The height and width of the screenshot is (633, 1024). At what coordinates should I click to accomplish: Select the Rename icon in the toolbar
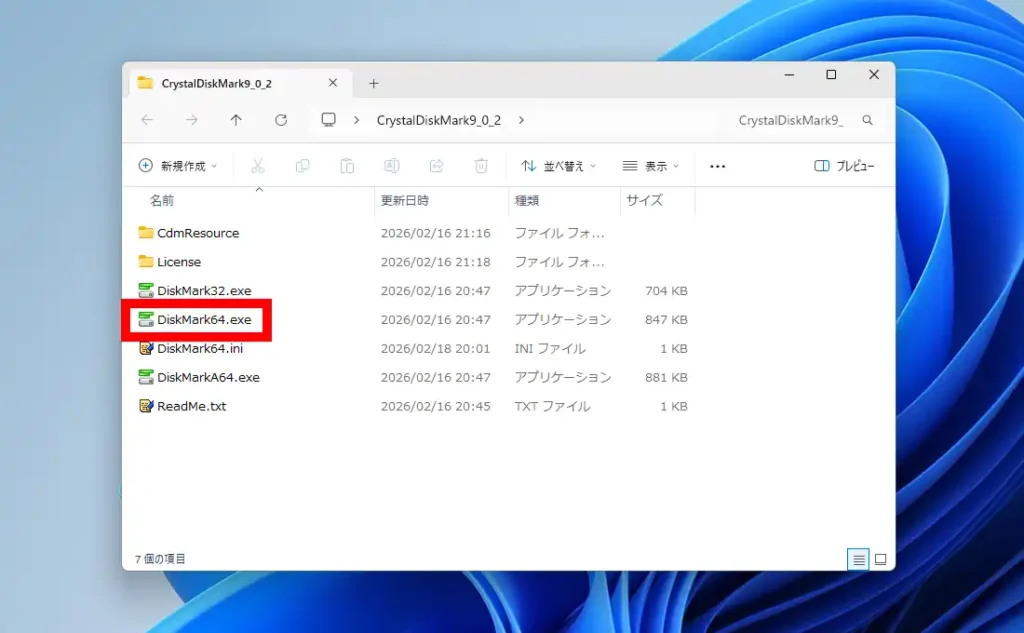point(391,166)
